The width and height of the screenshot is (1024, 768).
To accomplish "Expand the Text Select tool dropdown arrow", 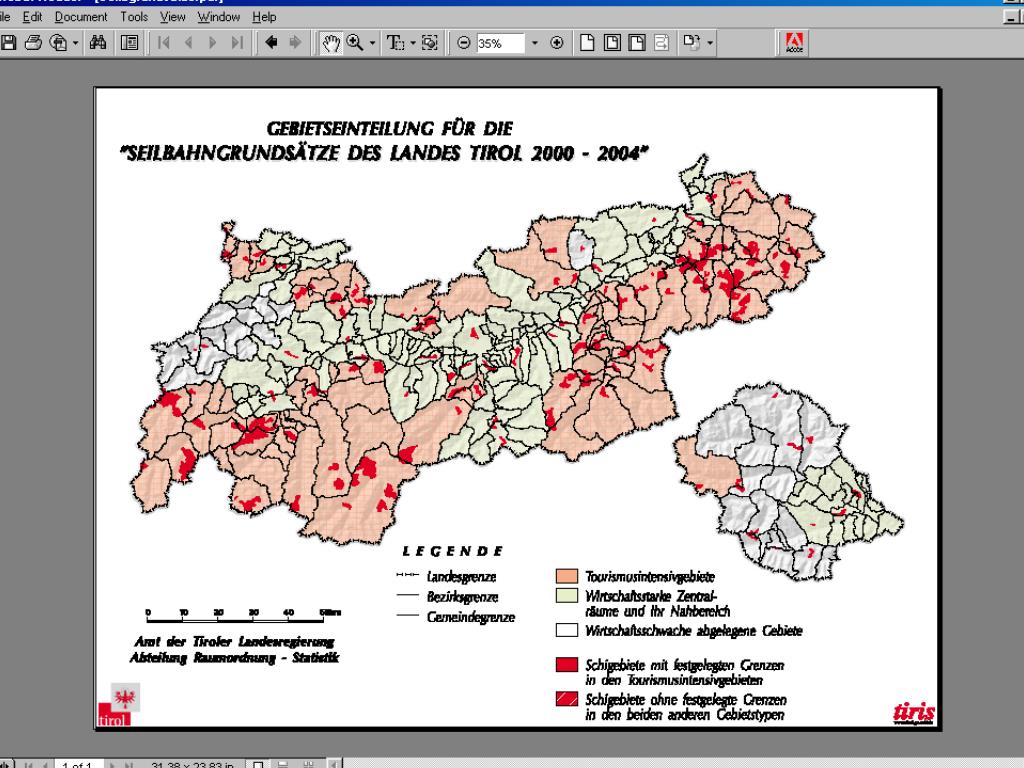I will point(413,44).
